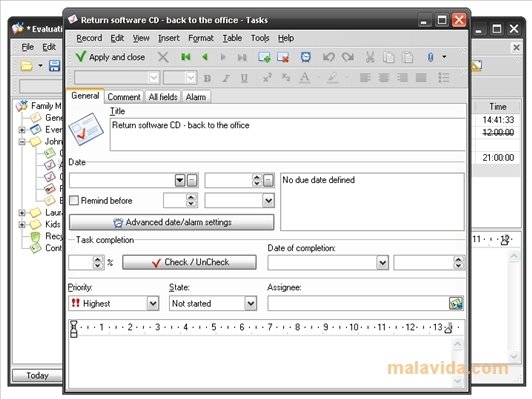532x399 pixels.
Task: Click the Check / UnCheck button
Action: [189, 262]
